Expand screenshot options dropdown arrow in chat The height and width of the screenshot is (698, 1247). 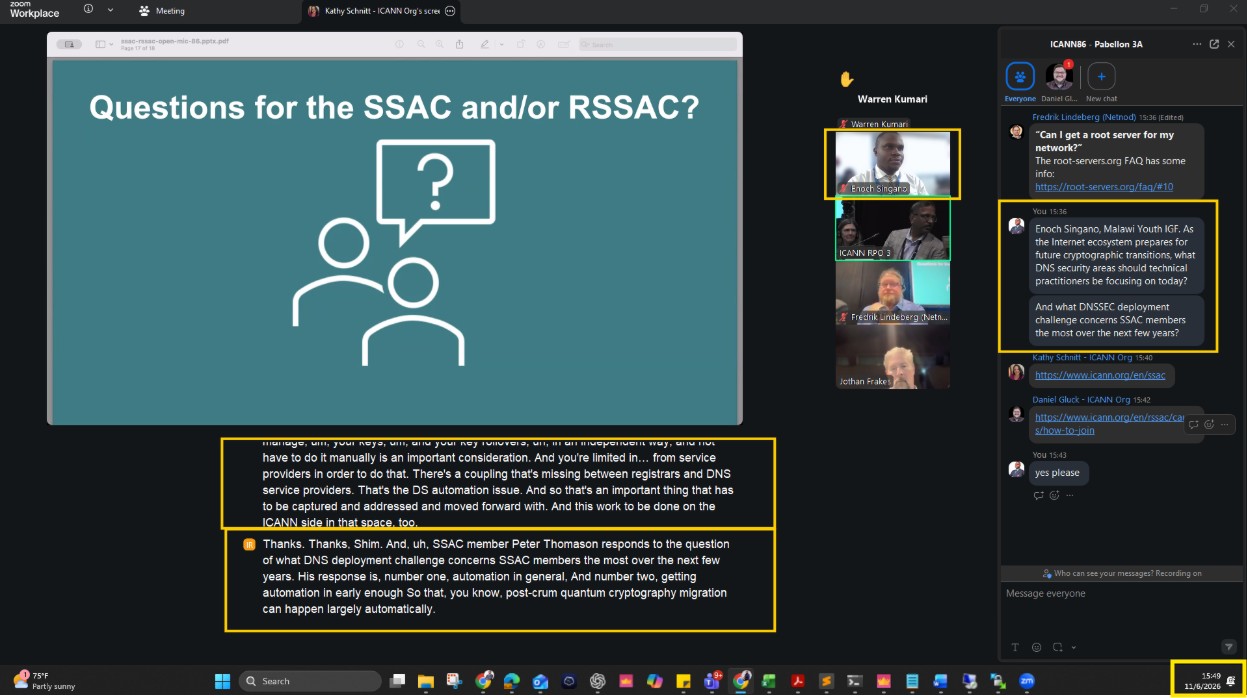[1075, 647]
